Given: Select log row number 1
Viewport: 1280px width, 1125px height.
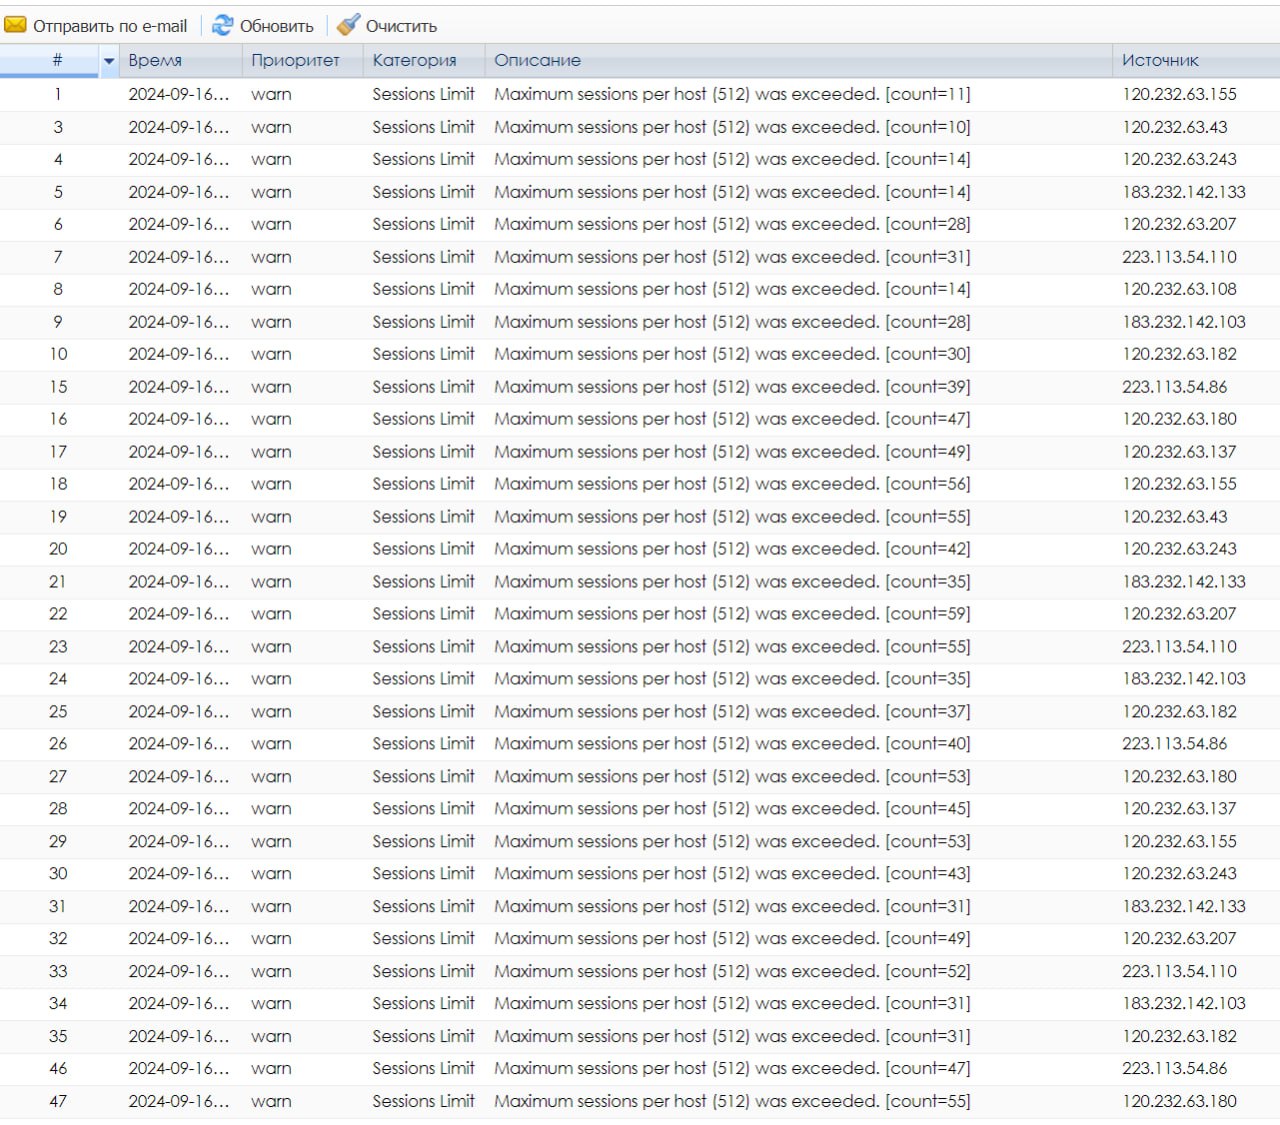Looking at the screenshot, I should (x=58, y=94).
